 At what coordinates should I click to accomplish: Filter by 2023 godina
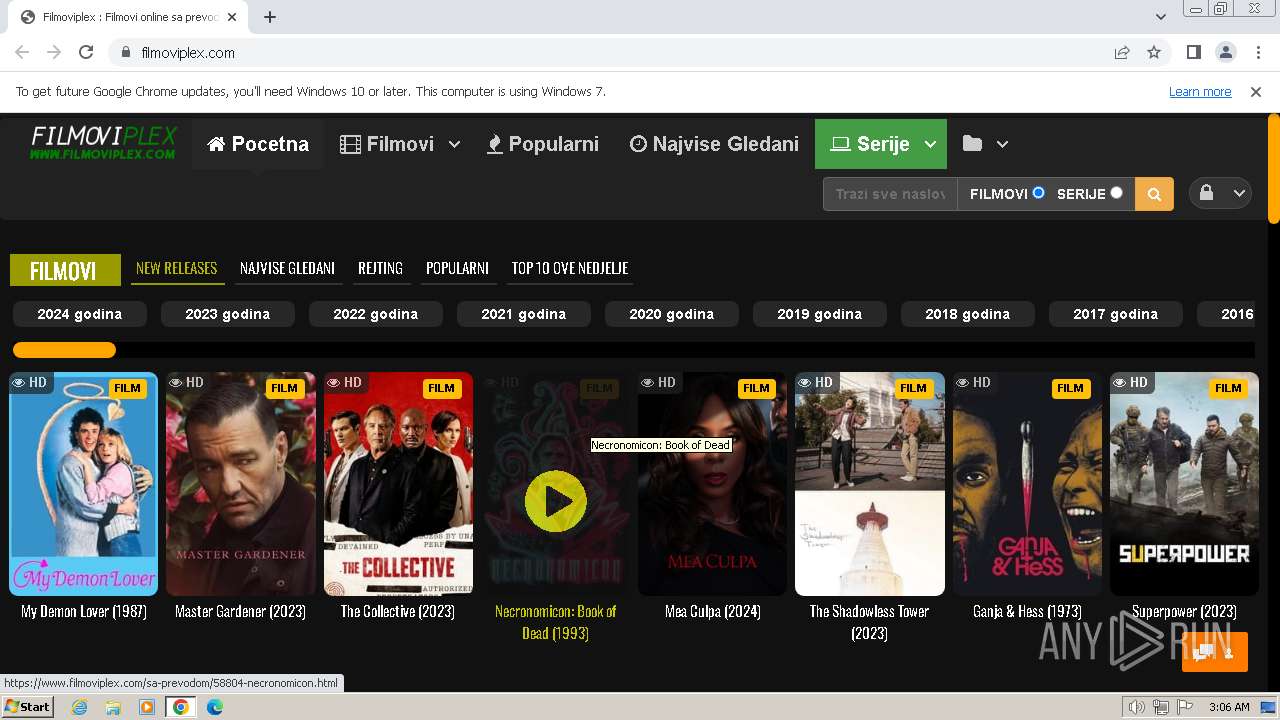coord(228,314)
